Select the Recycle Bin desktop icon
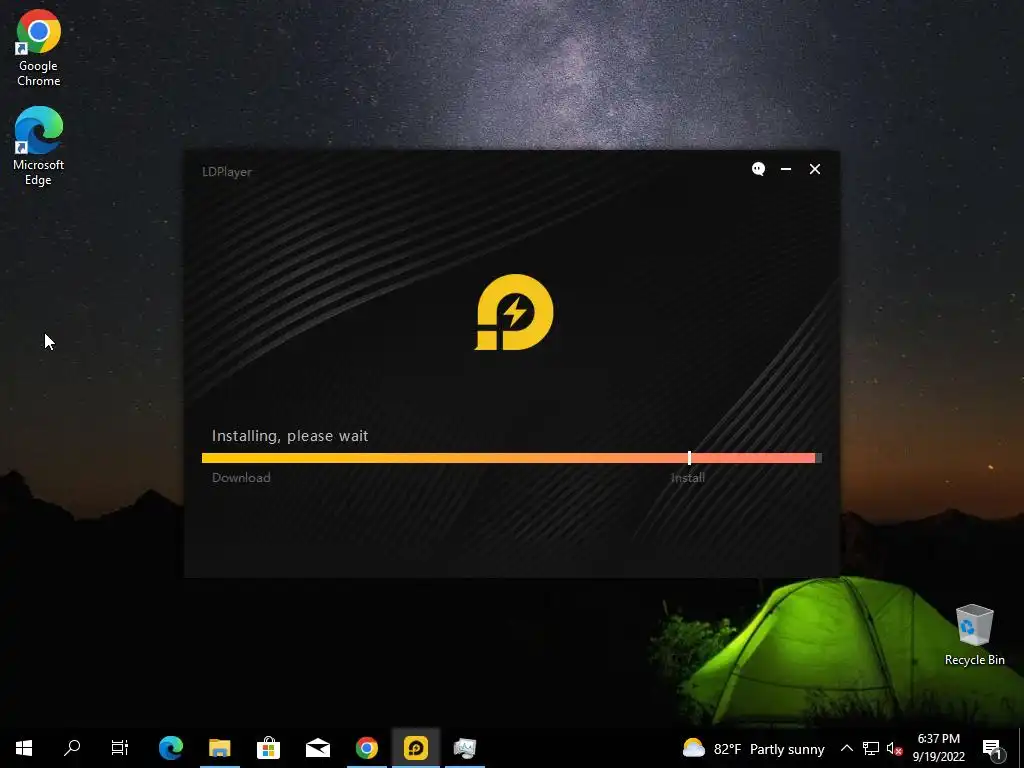The height and width of the screenshot is (768, 1024). click(974, 635)
